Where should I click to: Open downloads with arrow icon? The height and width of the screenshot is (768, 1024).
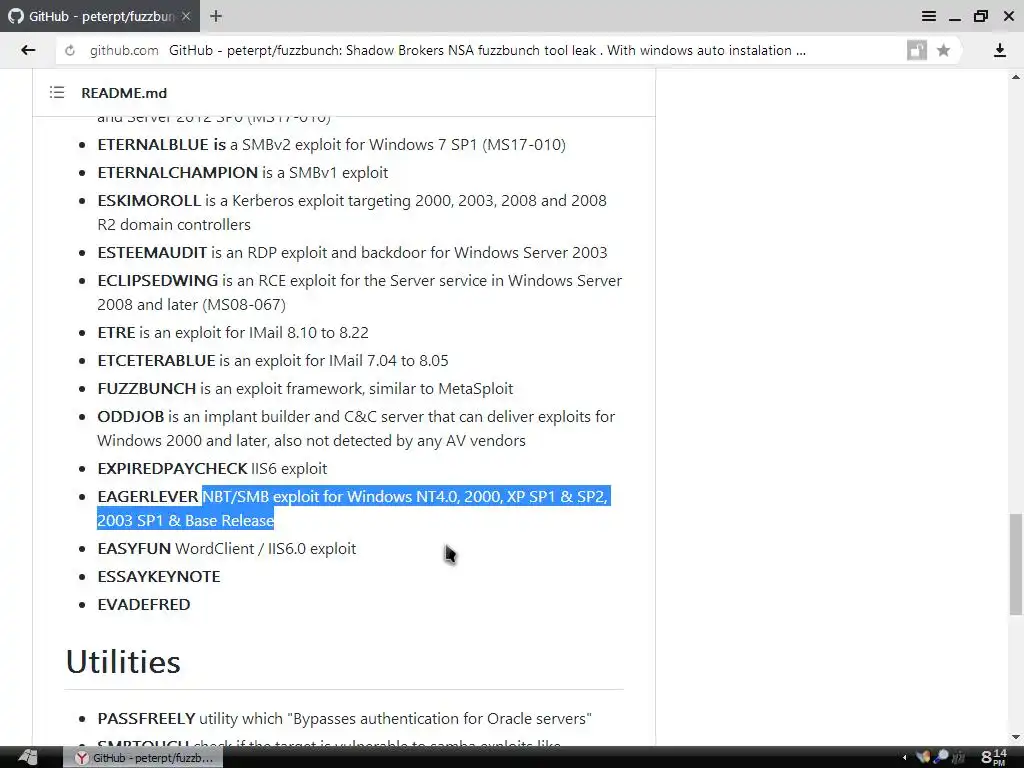[1000, 50]
